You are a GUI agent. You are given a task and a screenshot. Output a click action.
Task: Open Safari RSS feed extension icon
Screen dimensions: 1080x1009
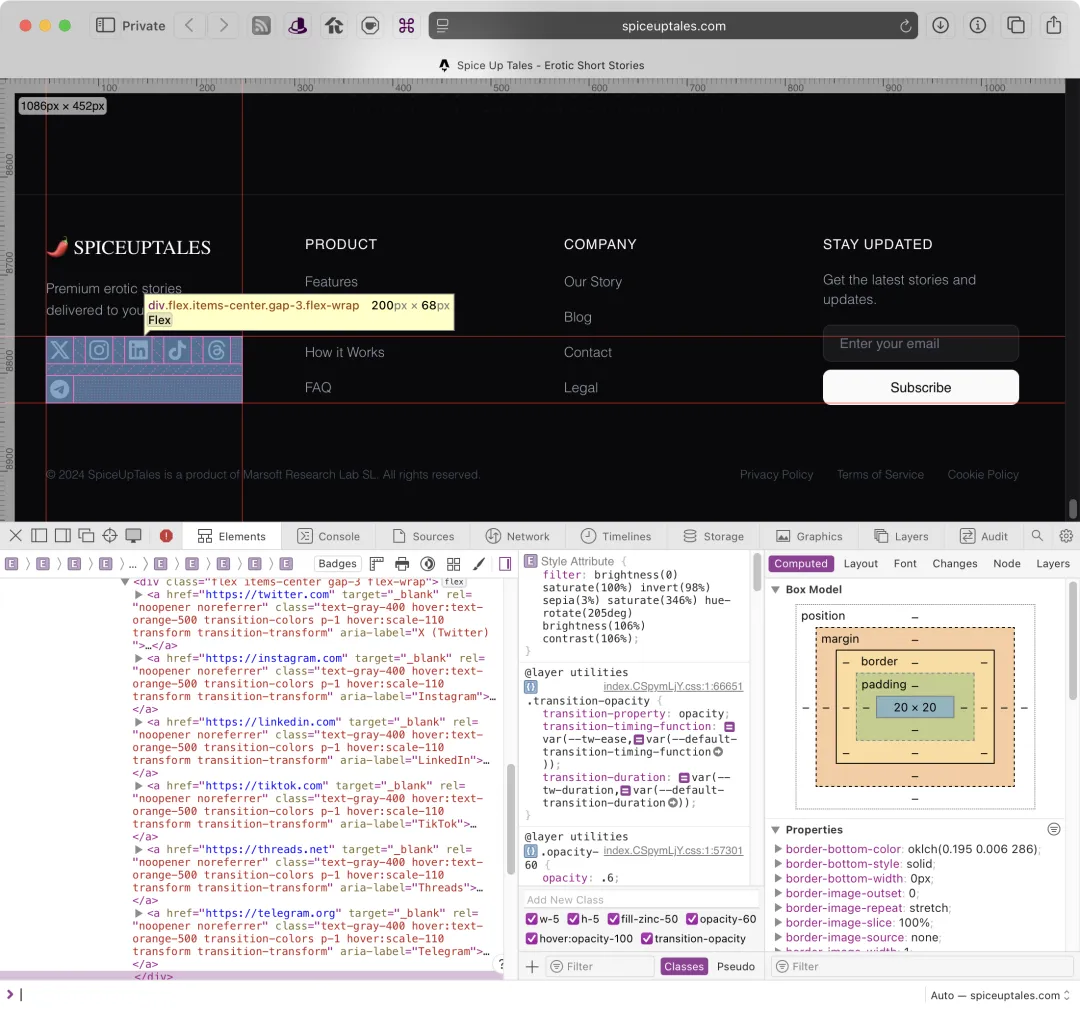[x=261, y=26]
